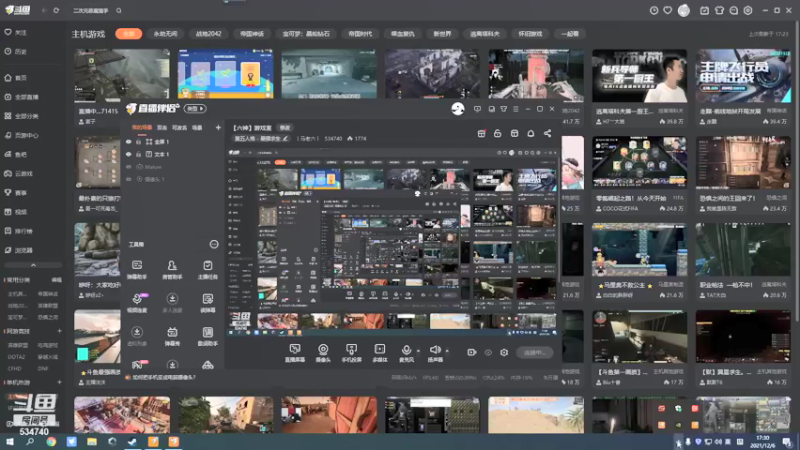Open the 主播任务 tool
Image resolution: width=800 pixels, height=450 pixels.
coord(208,270)
